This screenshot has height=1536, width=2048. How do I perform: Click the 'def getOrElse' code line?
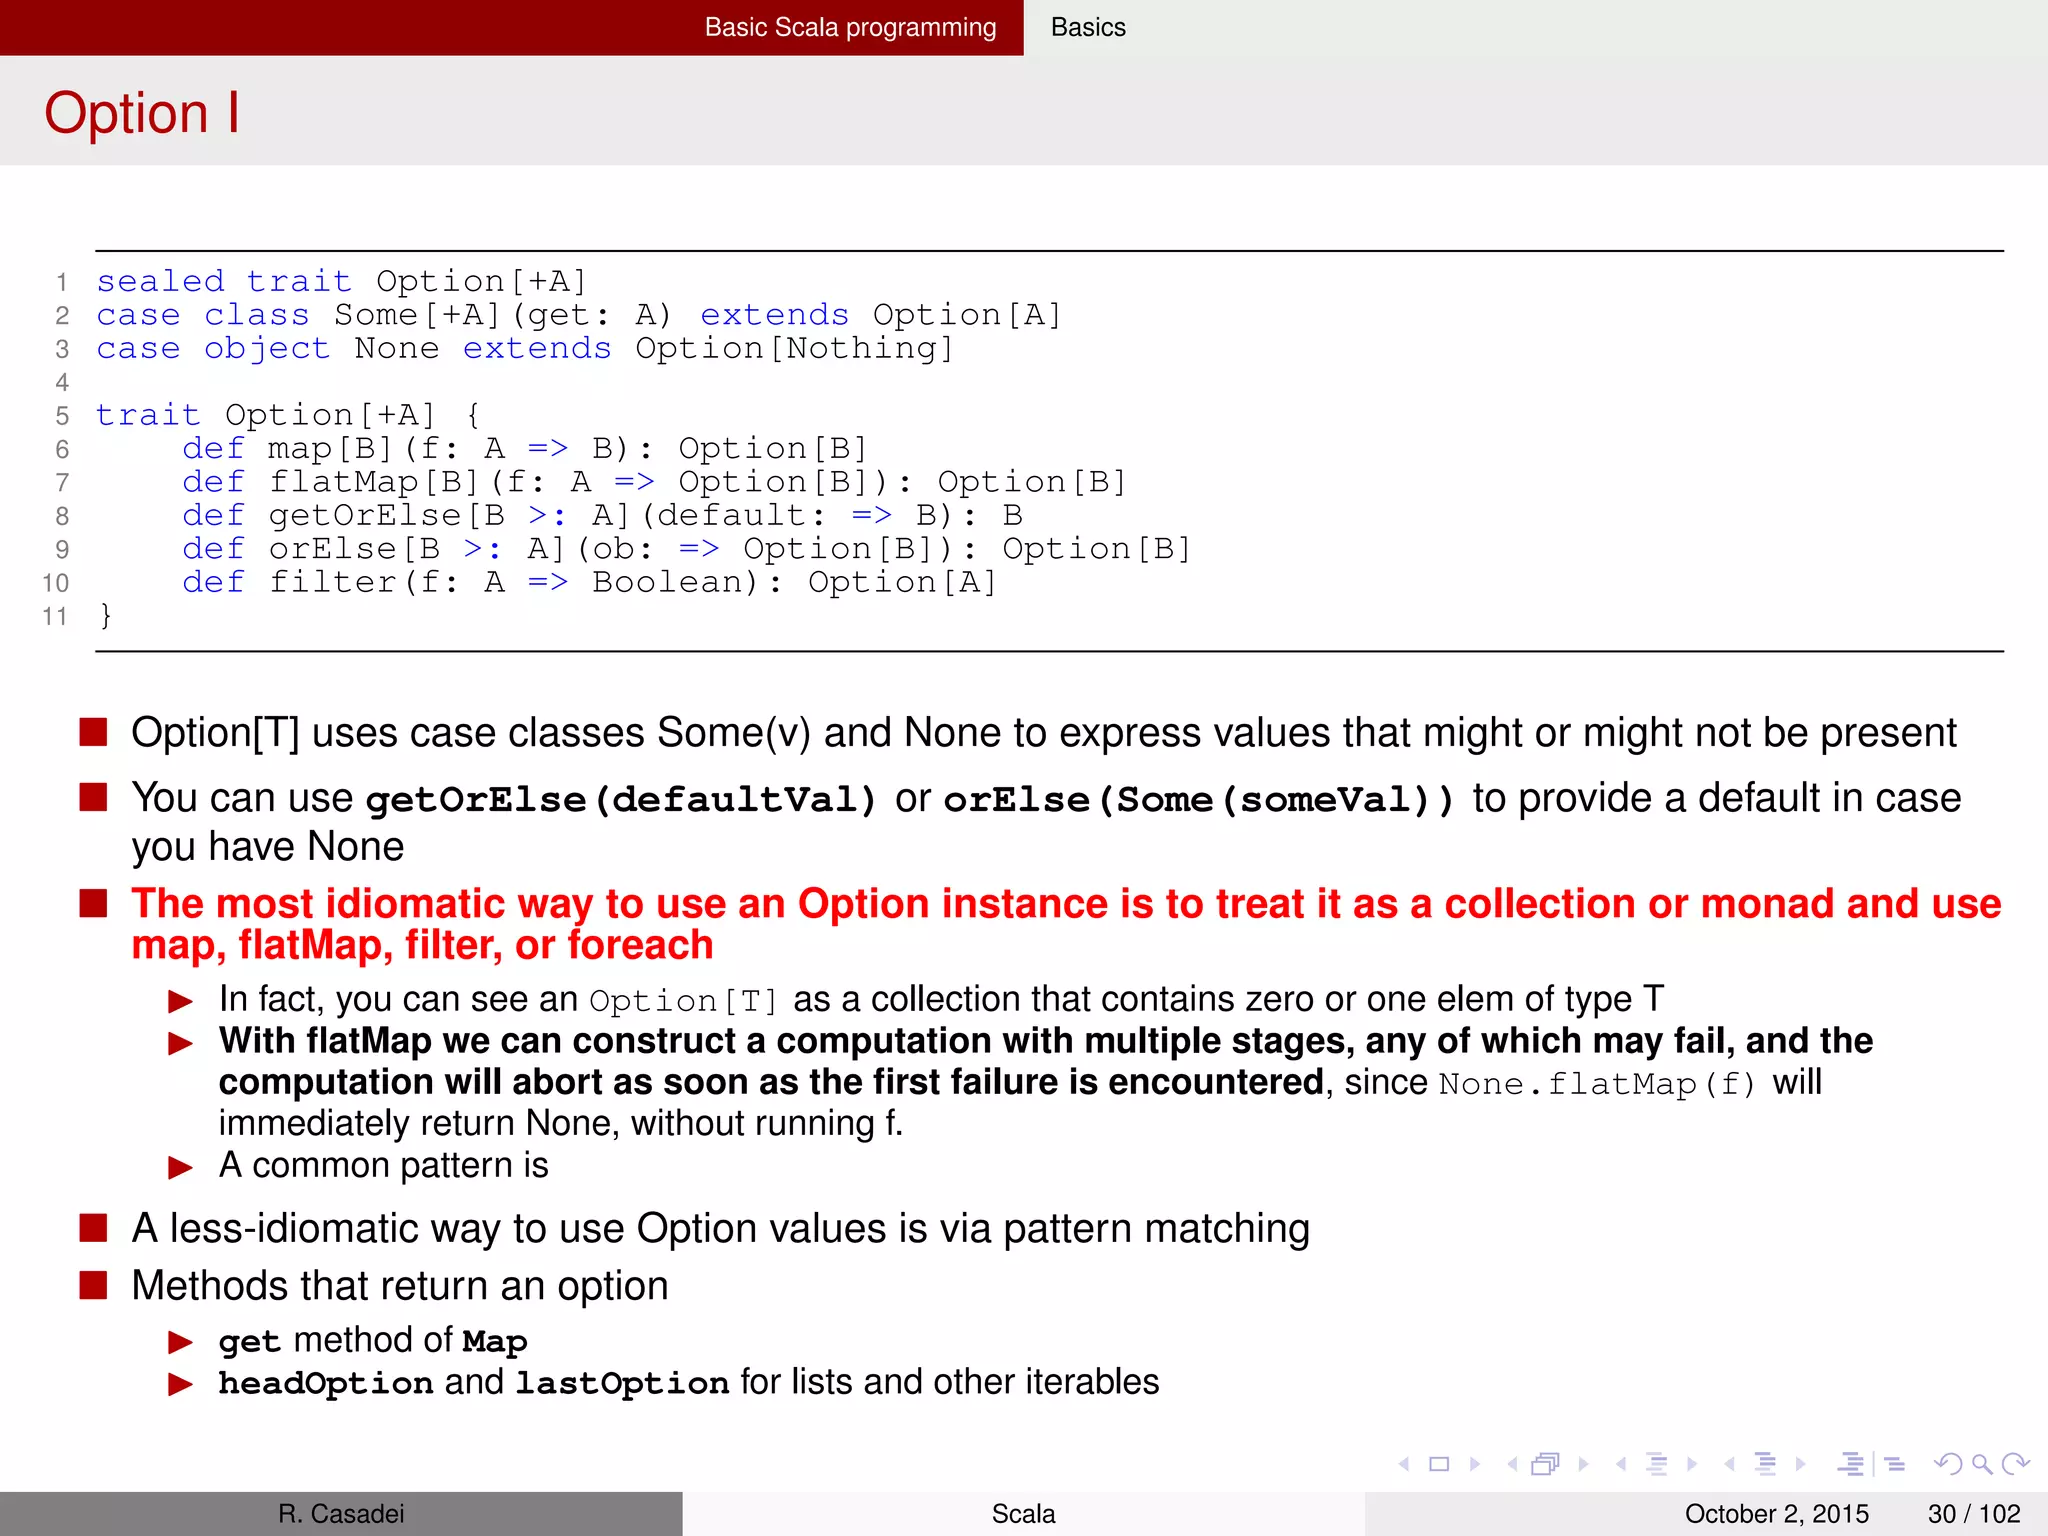coord(602,515)
